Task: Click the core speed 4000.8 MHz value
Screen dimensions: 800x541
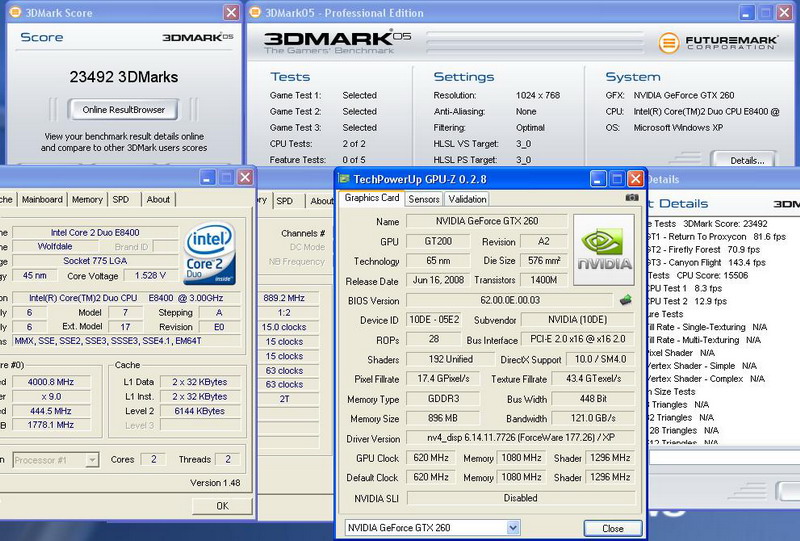Action: click(x=51, y=382)
